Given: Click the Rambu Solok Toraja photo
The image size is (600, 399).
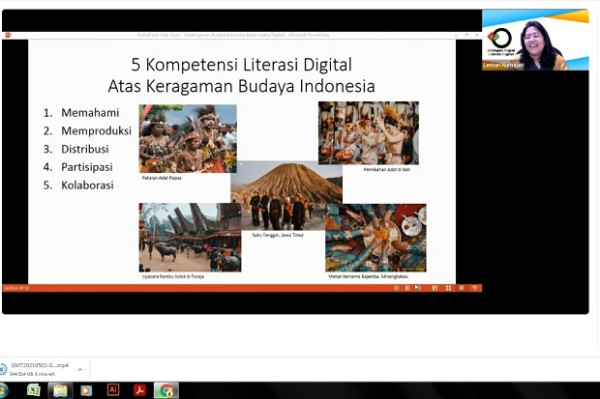Looking at the screenshot, I should coord(190,237).
